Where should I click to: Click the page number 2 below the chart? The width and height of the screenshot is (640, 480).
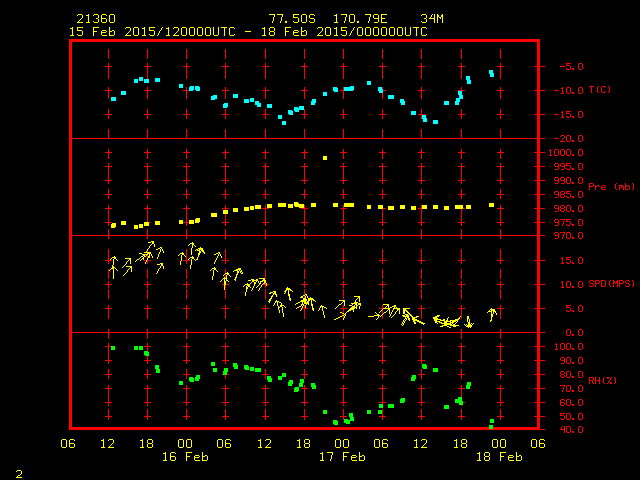pyautogui.click(x=19, y=474)
